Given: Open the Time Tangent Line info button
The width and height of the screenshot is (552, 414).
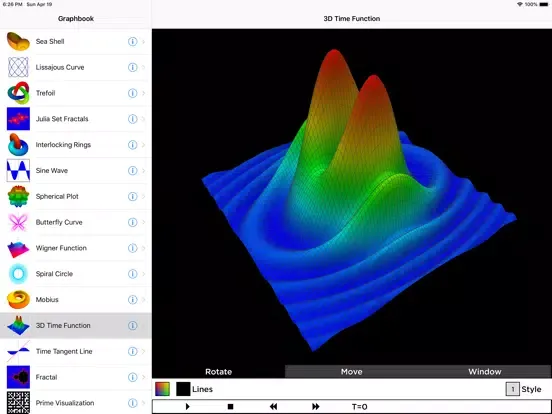Looking at the screenshot, I should pos(132,351).
